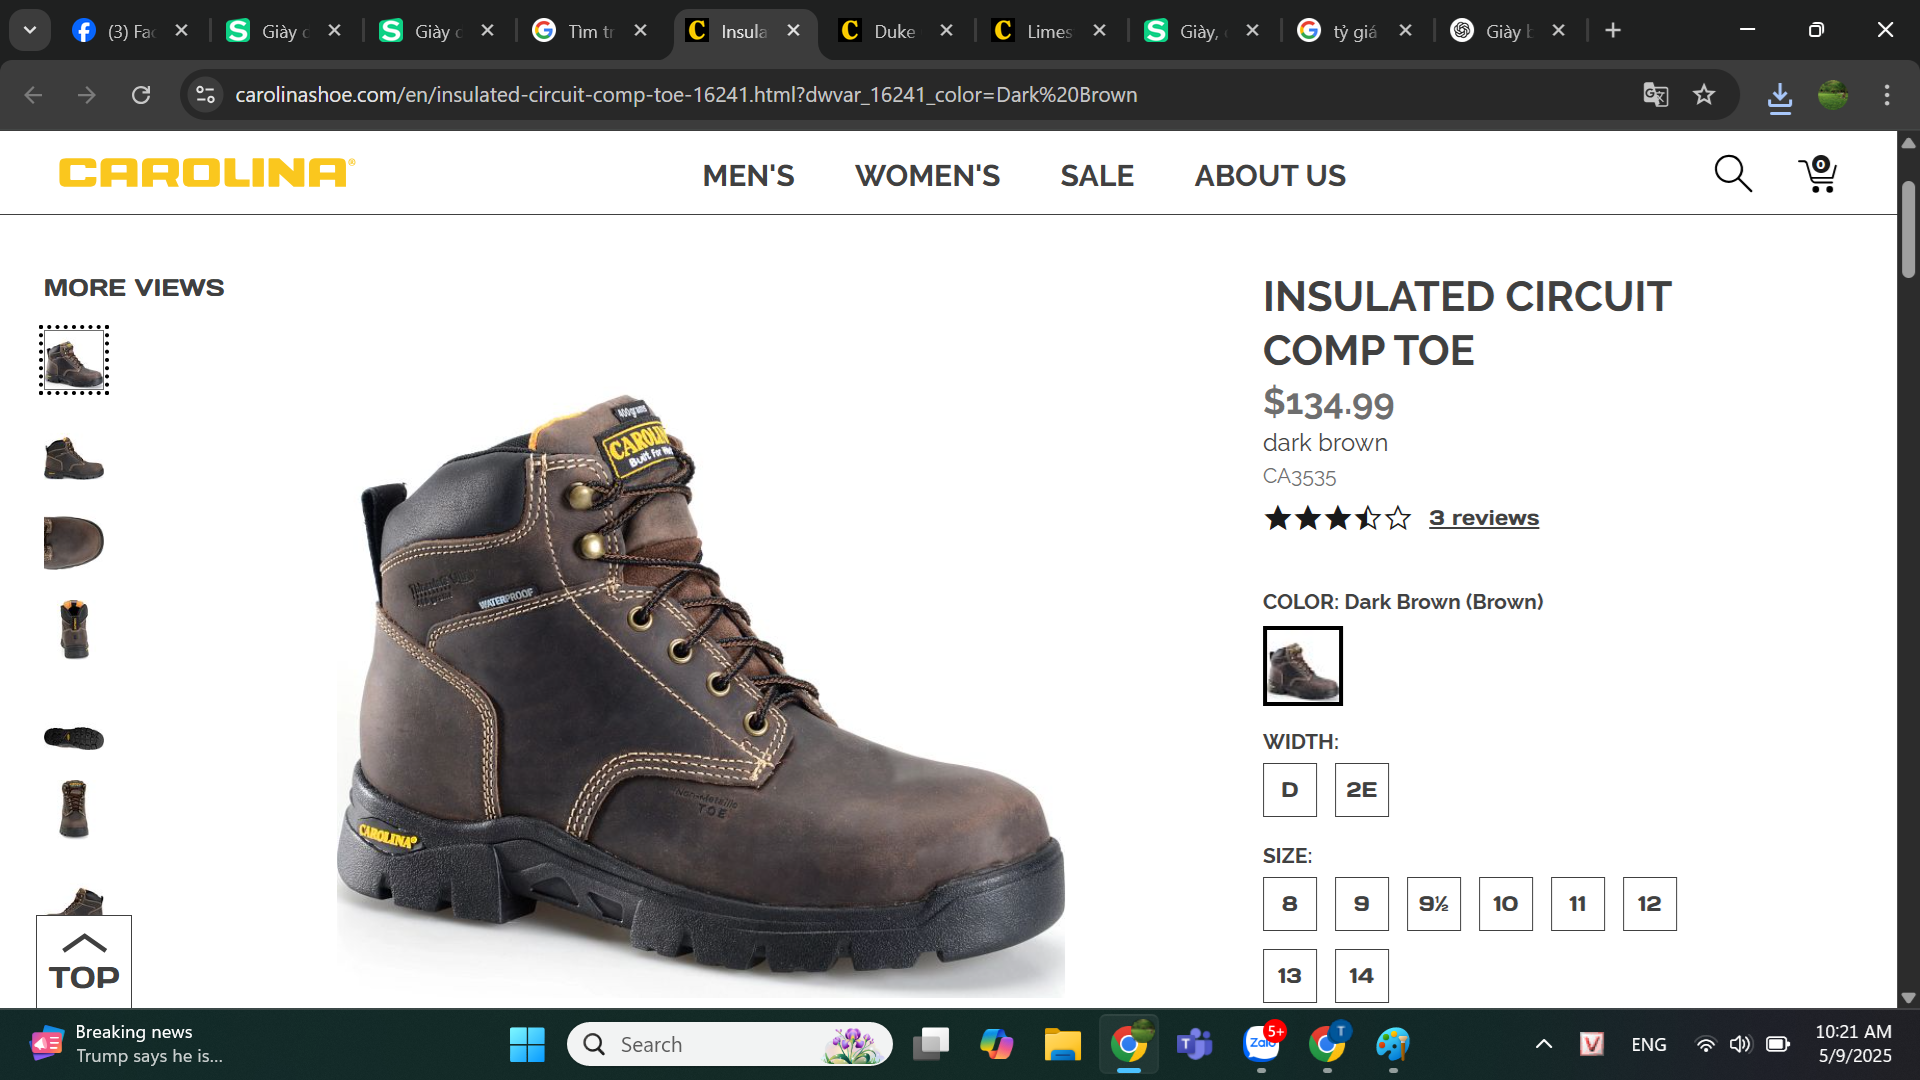Choose size 9½
1920x1080 pixels.
tap(1433, 904)
